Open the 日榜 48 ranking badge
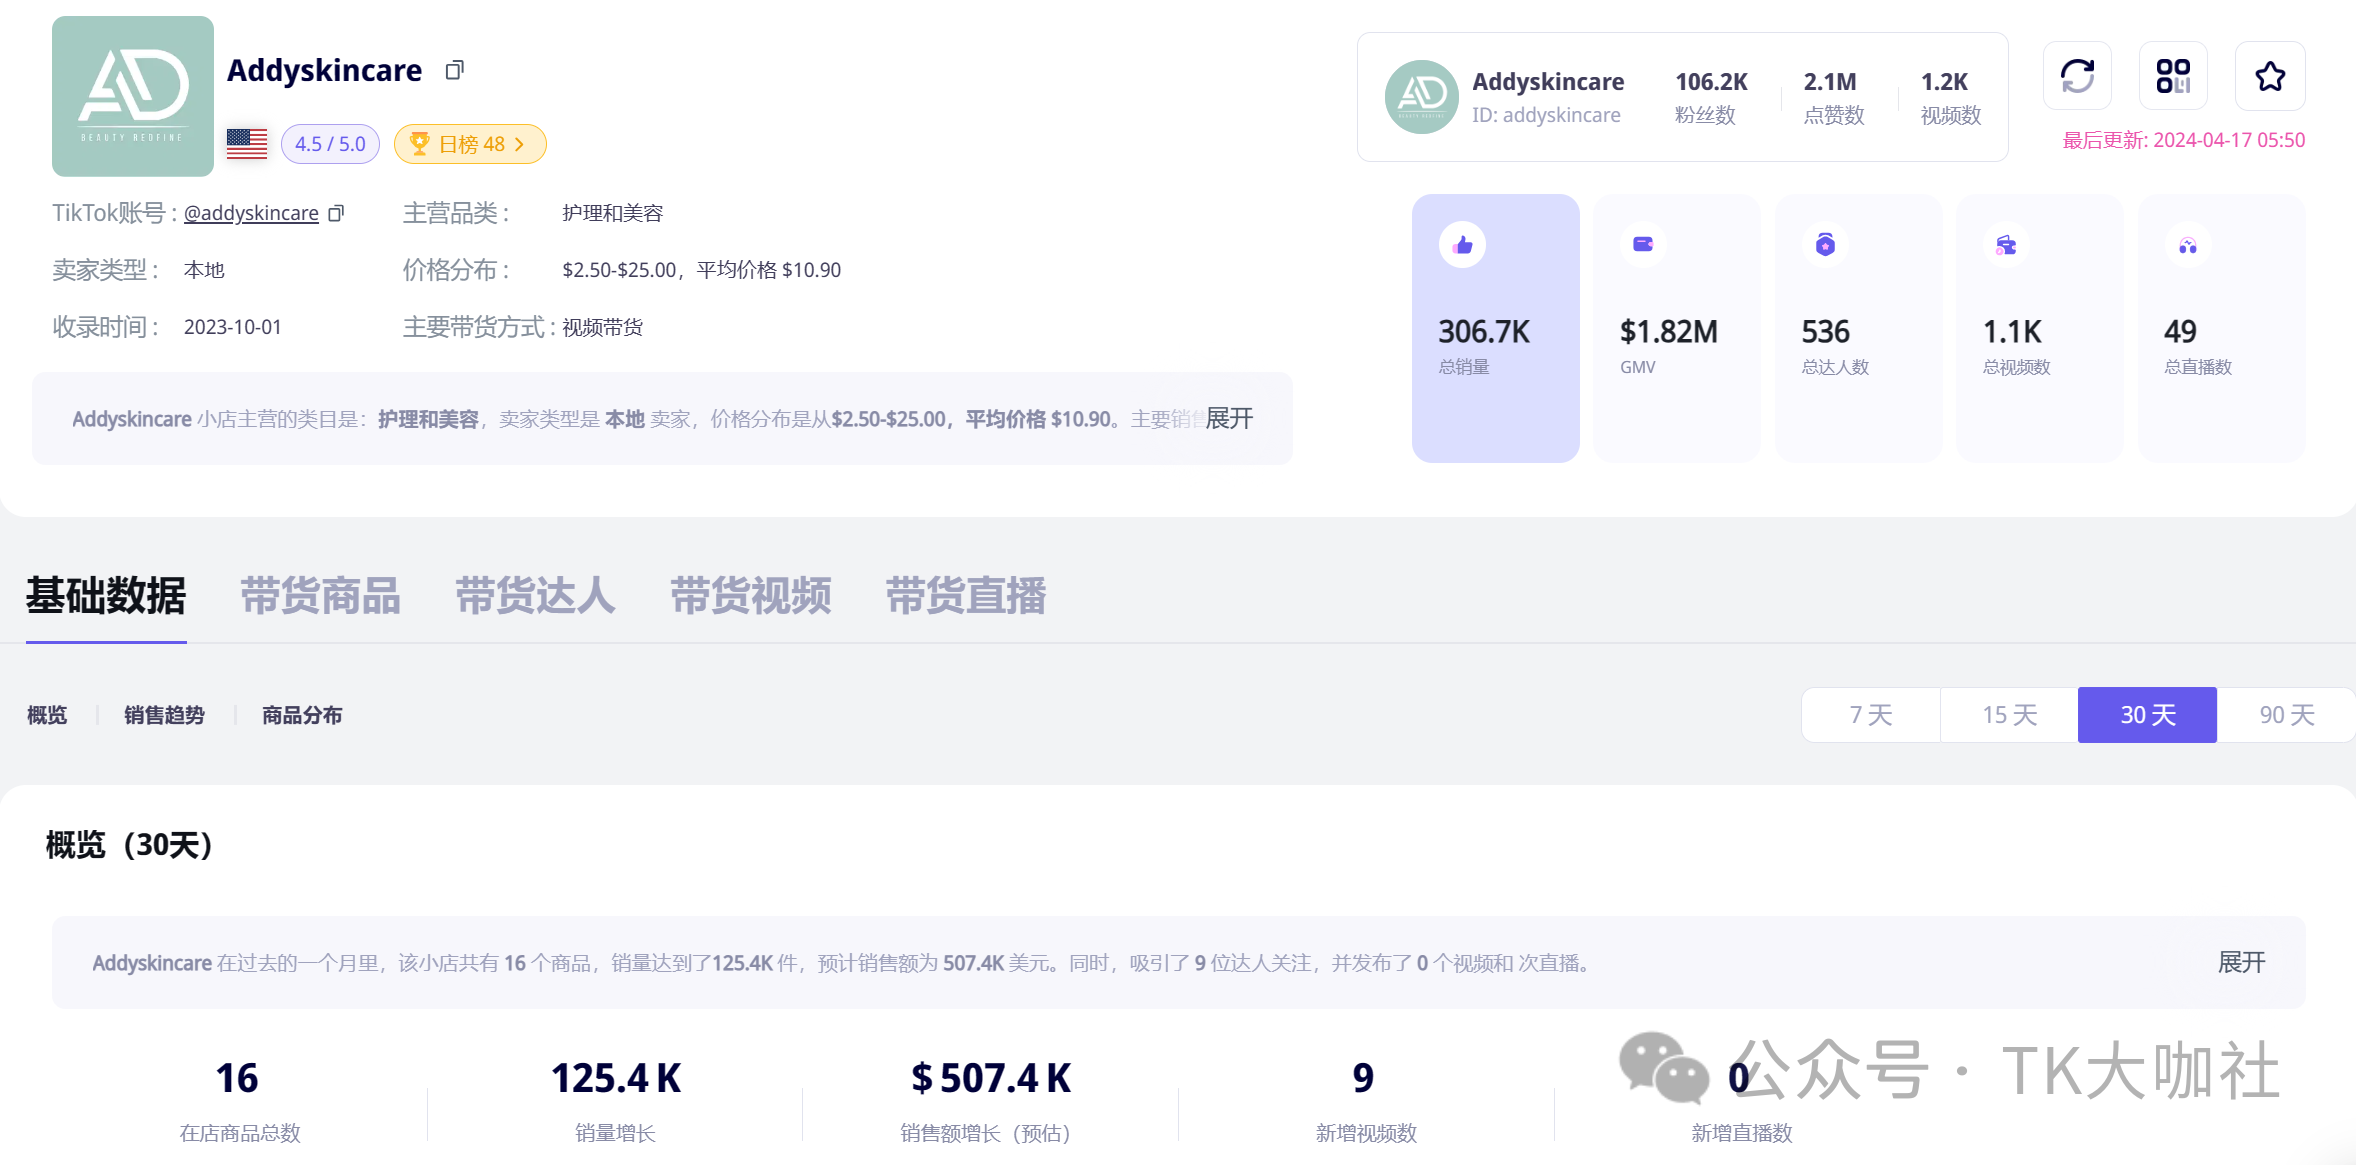The image size is (2356, 1165). pos(470,144)
